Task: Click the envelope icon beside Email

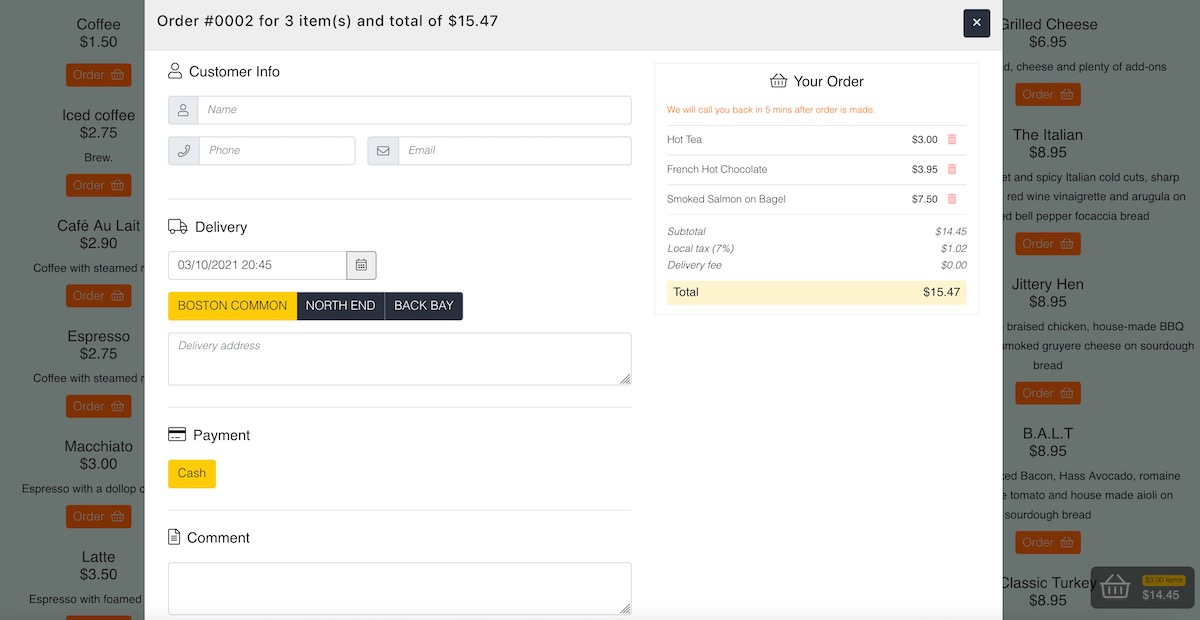Action: 383,151
